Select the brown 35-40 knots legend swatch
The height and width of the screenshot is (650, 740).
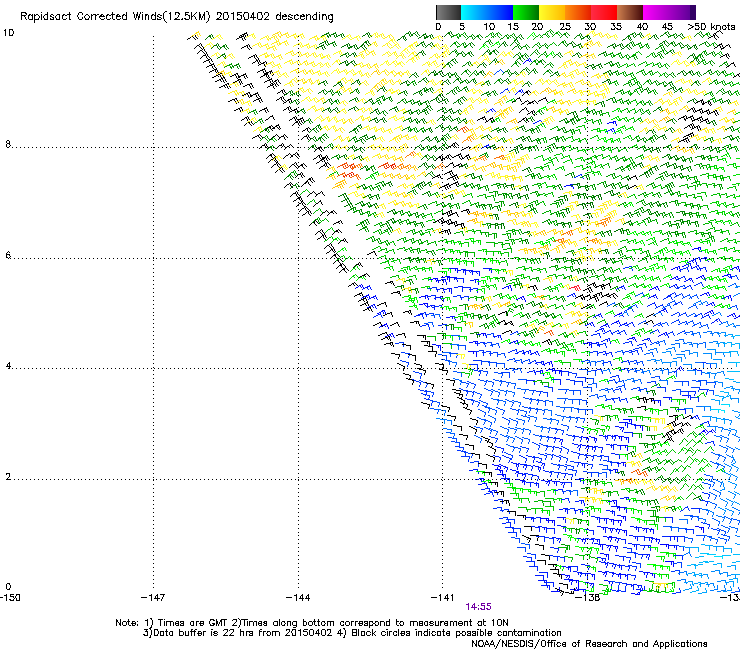(630, 12)
